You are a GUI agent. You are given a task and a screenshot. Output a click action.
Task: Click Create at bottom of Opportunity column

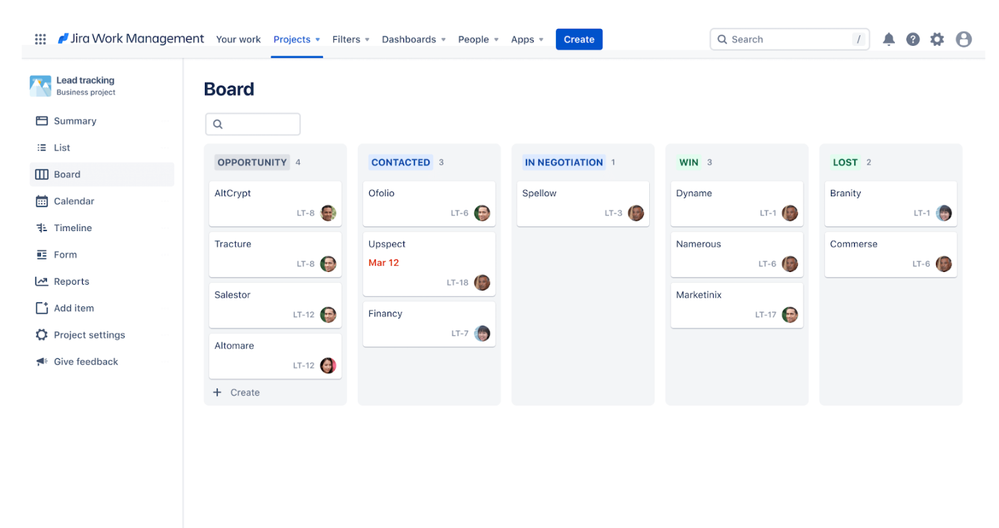click(x=236, y=392)
